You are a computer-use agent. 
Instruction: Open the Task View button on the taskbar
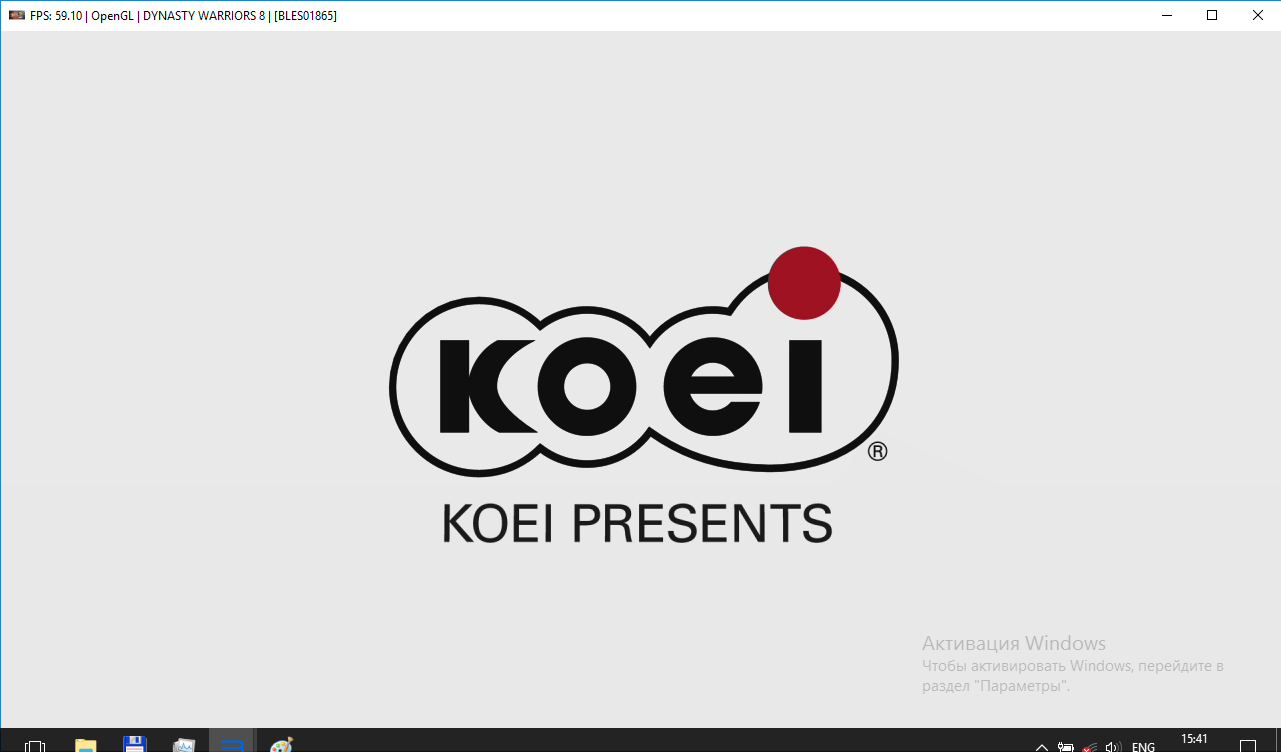(x=35, y=745)
